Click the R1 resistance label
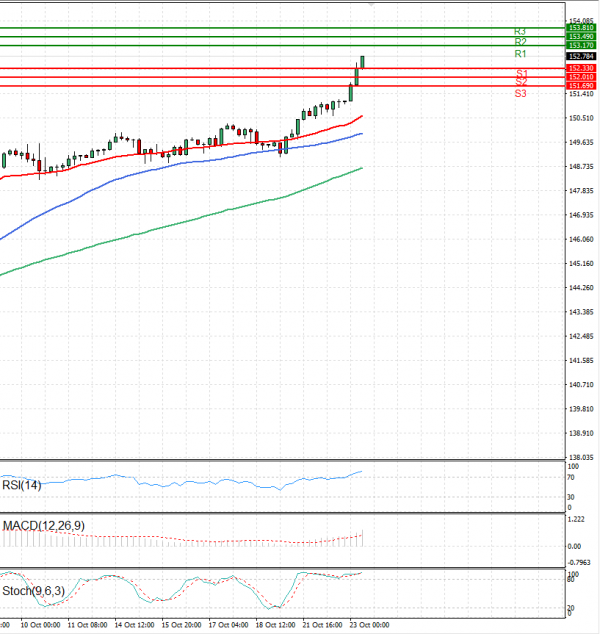 click(x=520, y=54)
